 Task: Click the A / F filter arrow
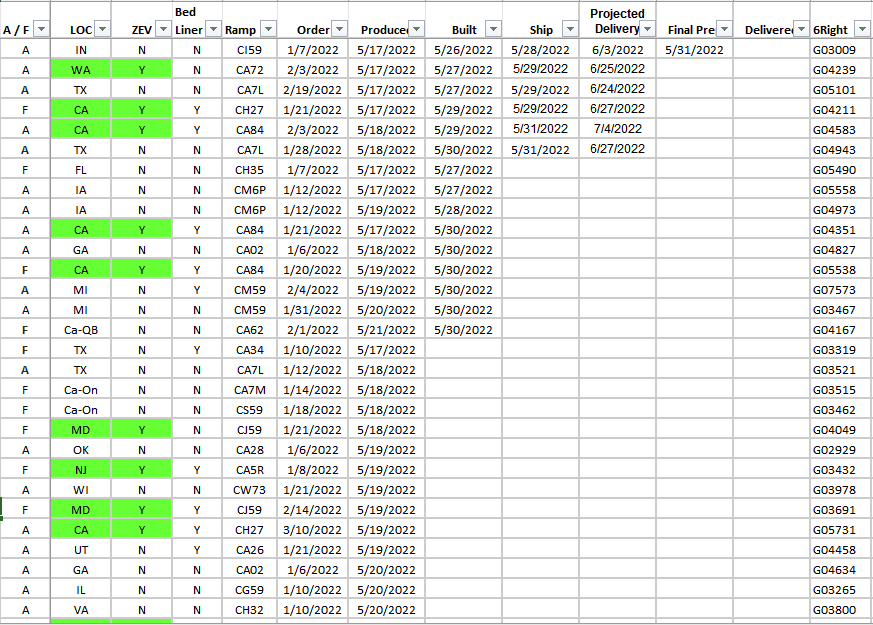[40, 29]
